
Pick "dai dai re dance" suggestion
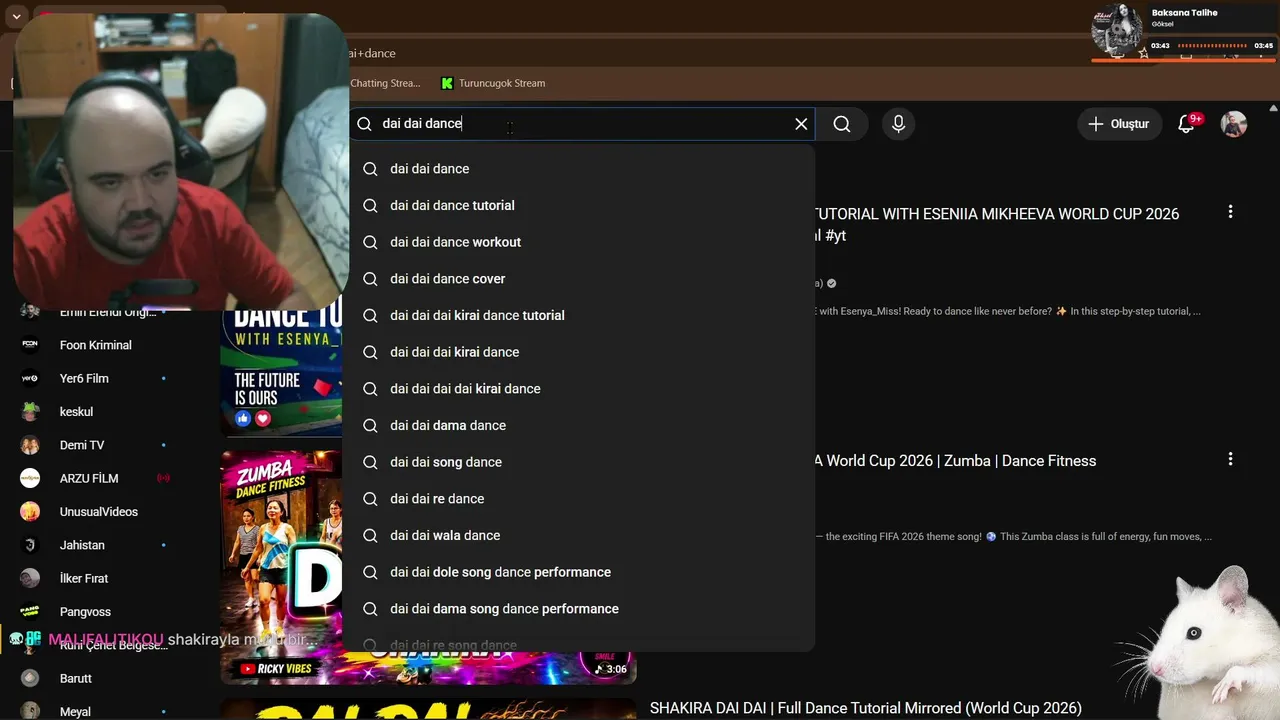point(579,499)
